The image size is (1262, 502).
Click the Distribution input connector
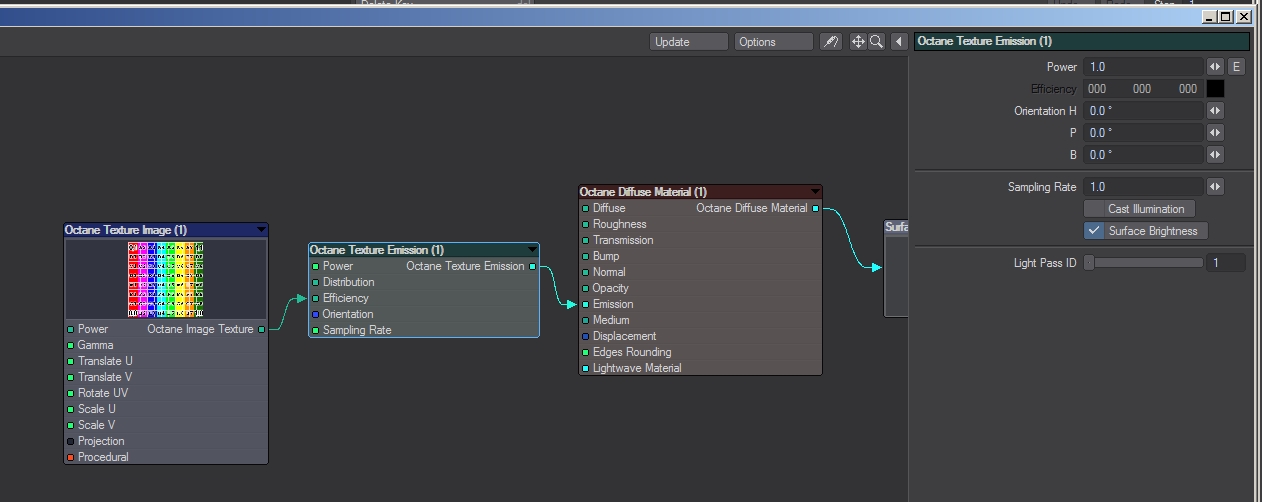click(316, 282)
